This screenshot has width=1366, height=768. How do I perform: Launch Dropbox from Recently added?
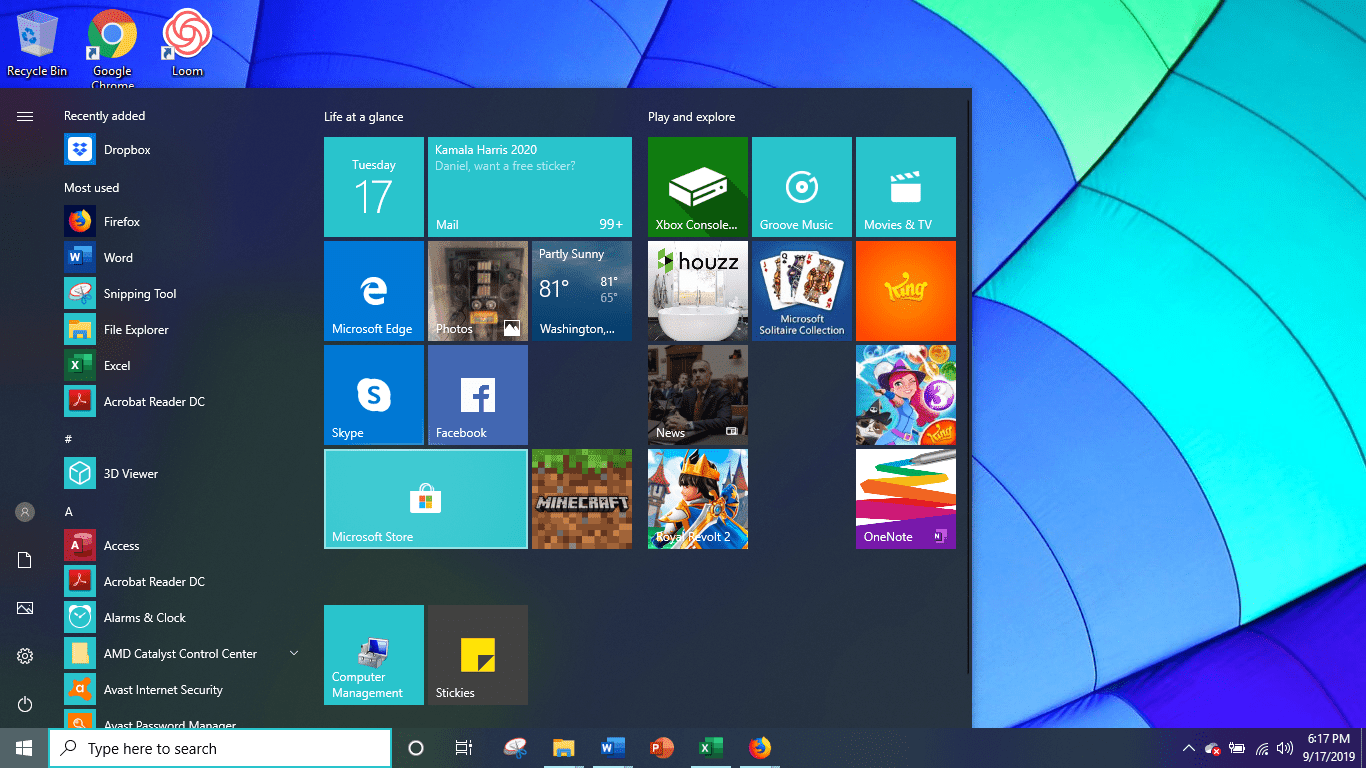[x=181, y=150]
